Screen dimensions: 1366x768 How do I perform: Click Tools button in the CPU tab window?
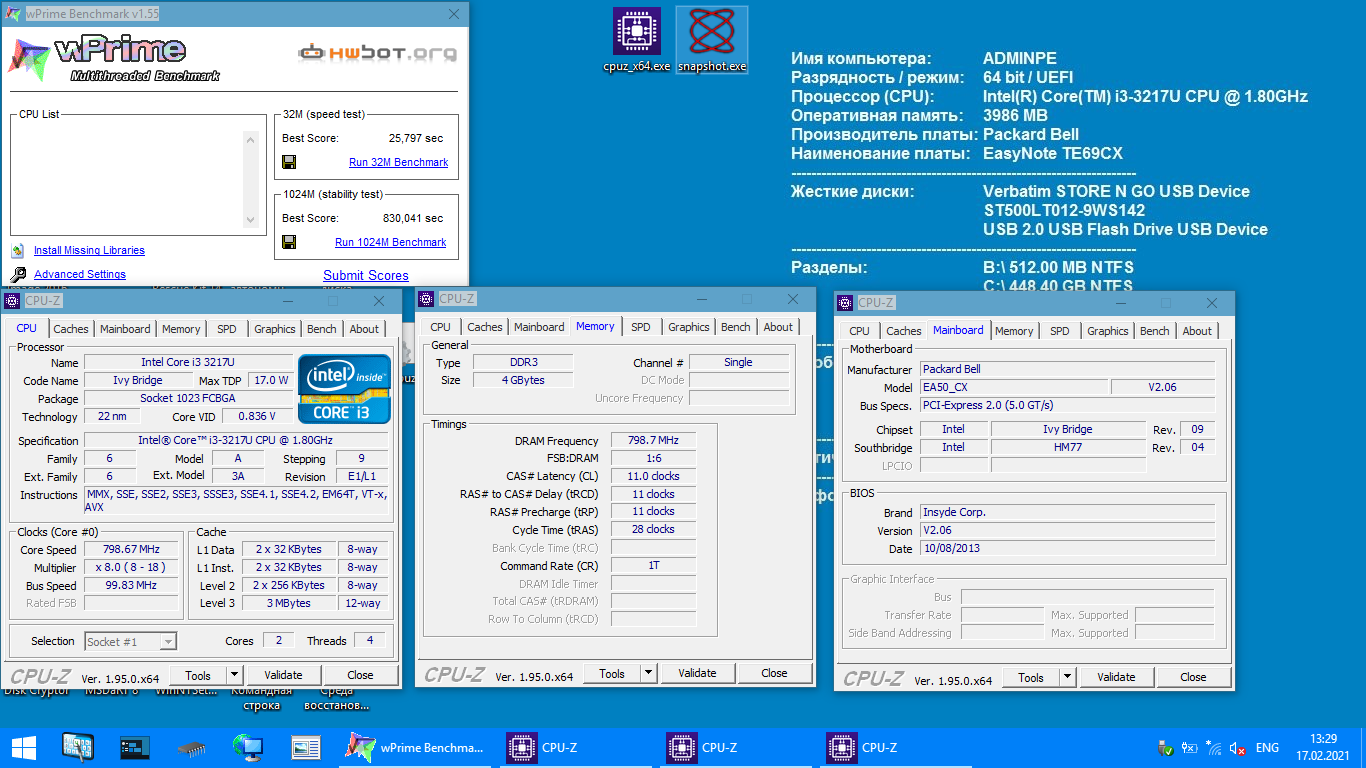coord(198,675)
